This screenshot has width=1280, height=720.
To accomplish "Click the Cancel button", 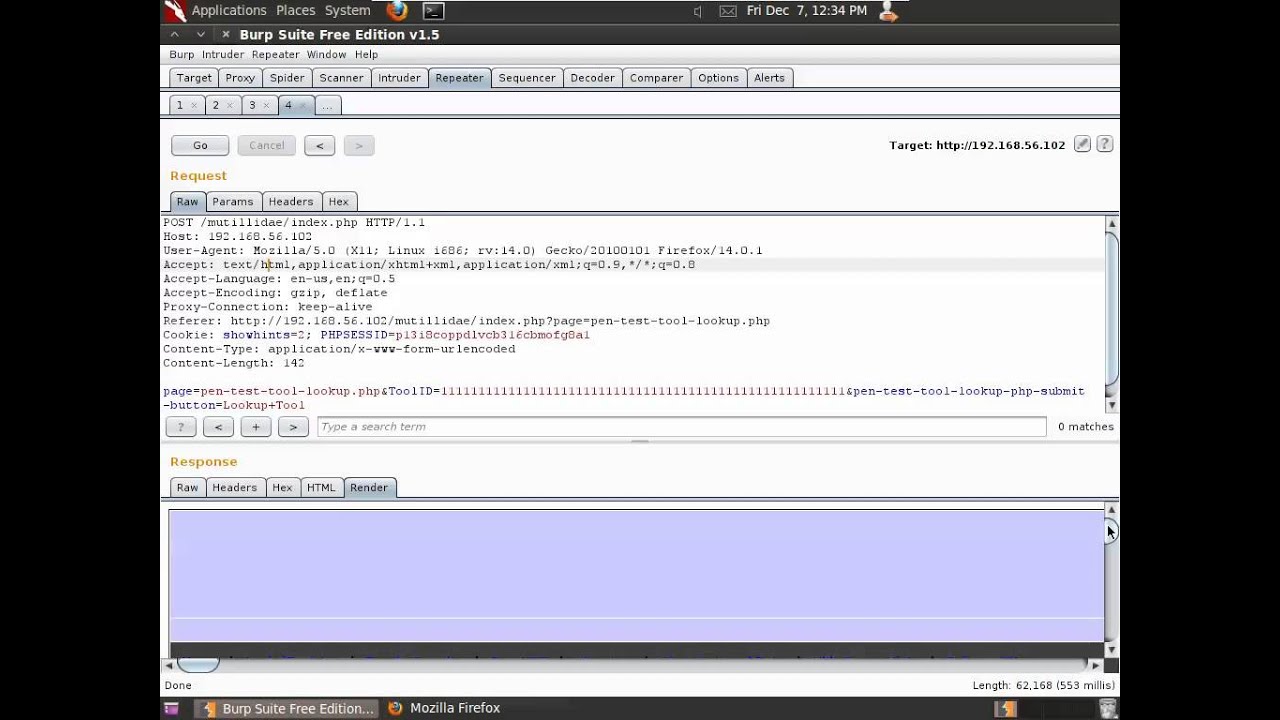I will pyautogui.click(x=267, y=146).
